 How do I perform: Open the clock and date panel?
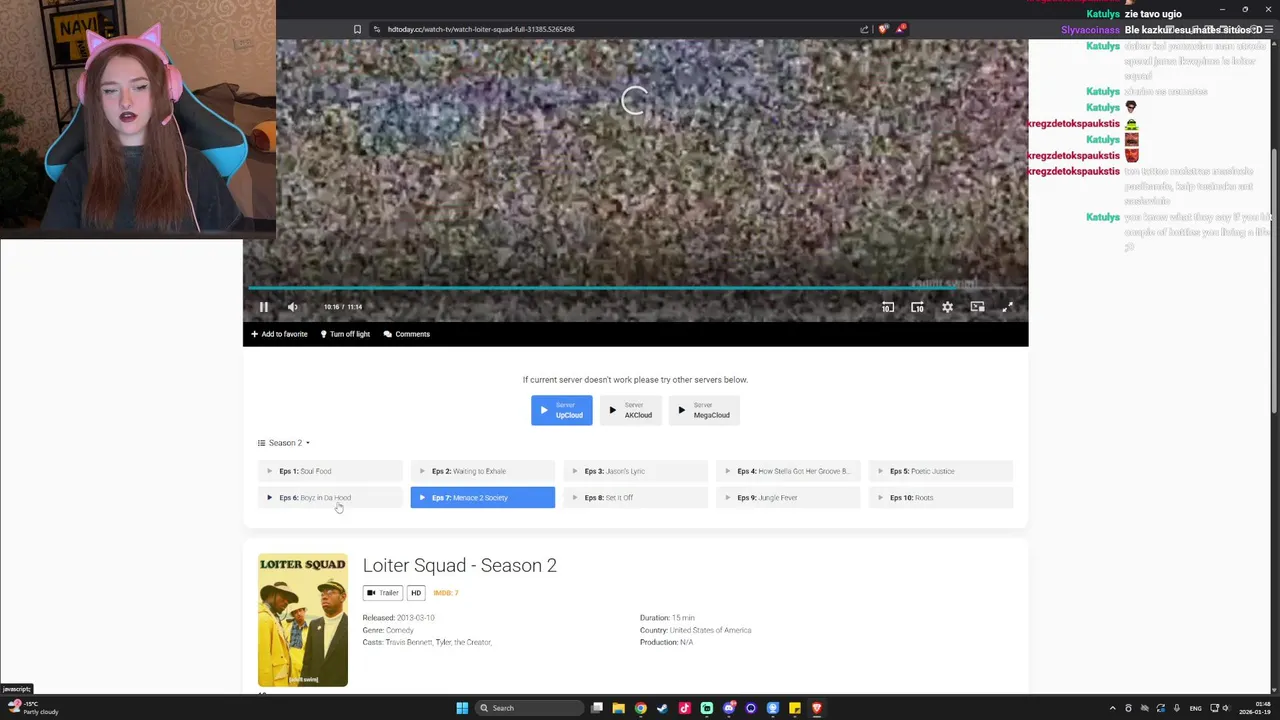(1254, 708)
